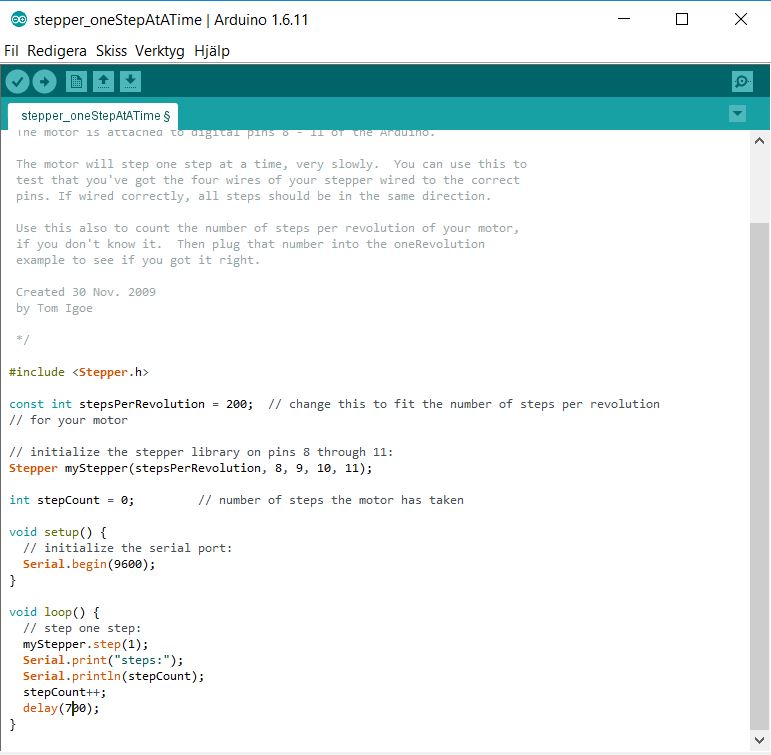Open the Hjälp menu
771x755 pixels.
212,51
